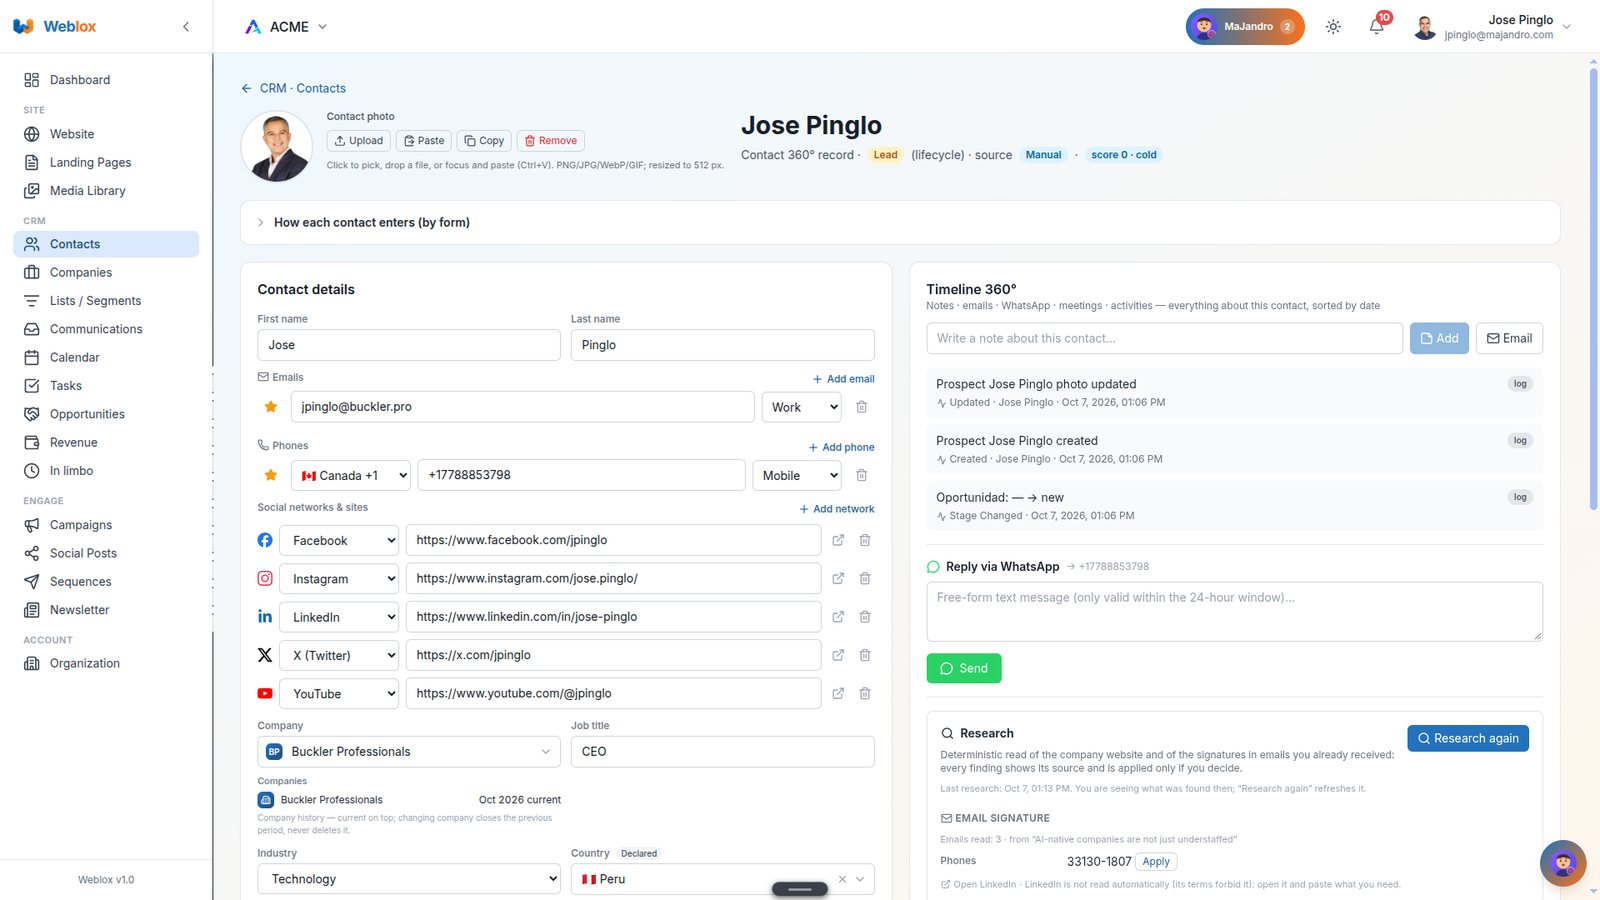Screen dimensions: 1600x900
Task: Clear the Peru country selection
Action: 842,879
